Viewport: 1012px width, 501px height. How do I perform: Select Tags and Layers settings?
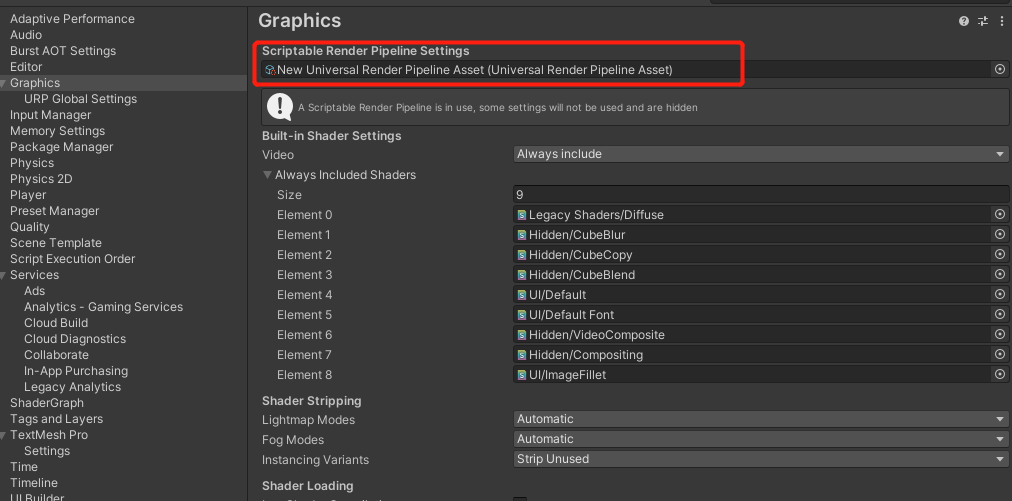(x=56, y=419)
